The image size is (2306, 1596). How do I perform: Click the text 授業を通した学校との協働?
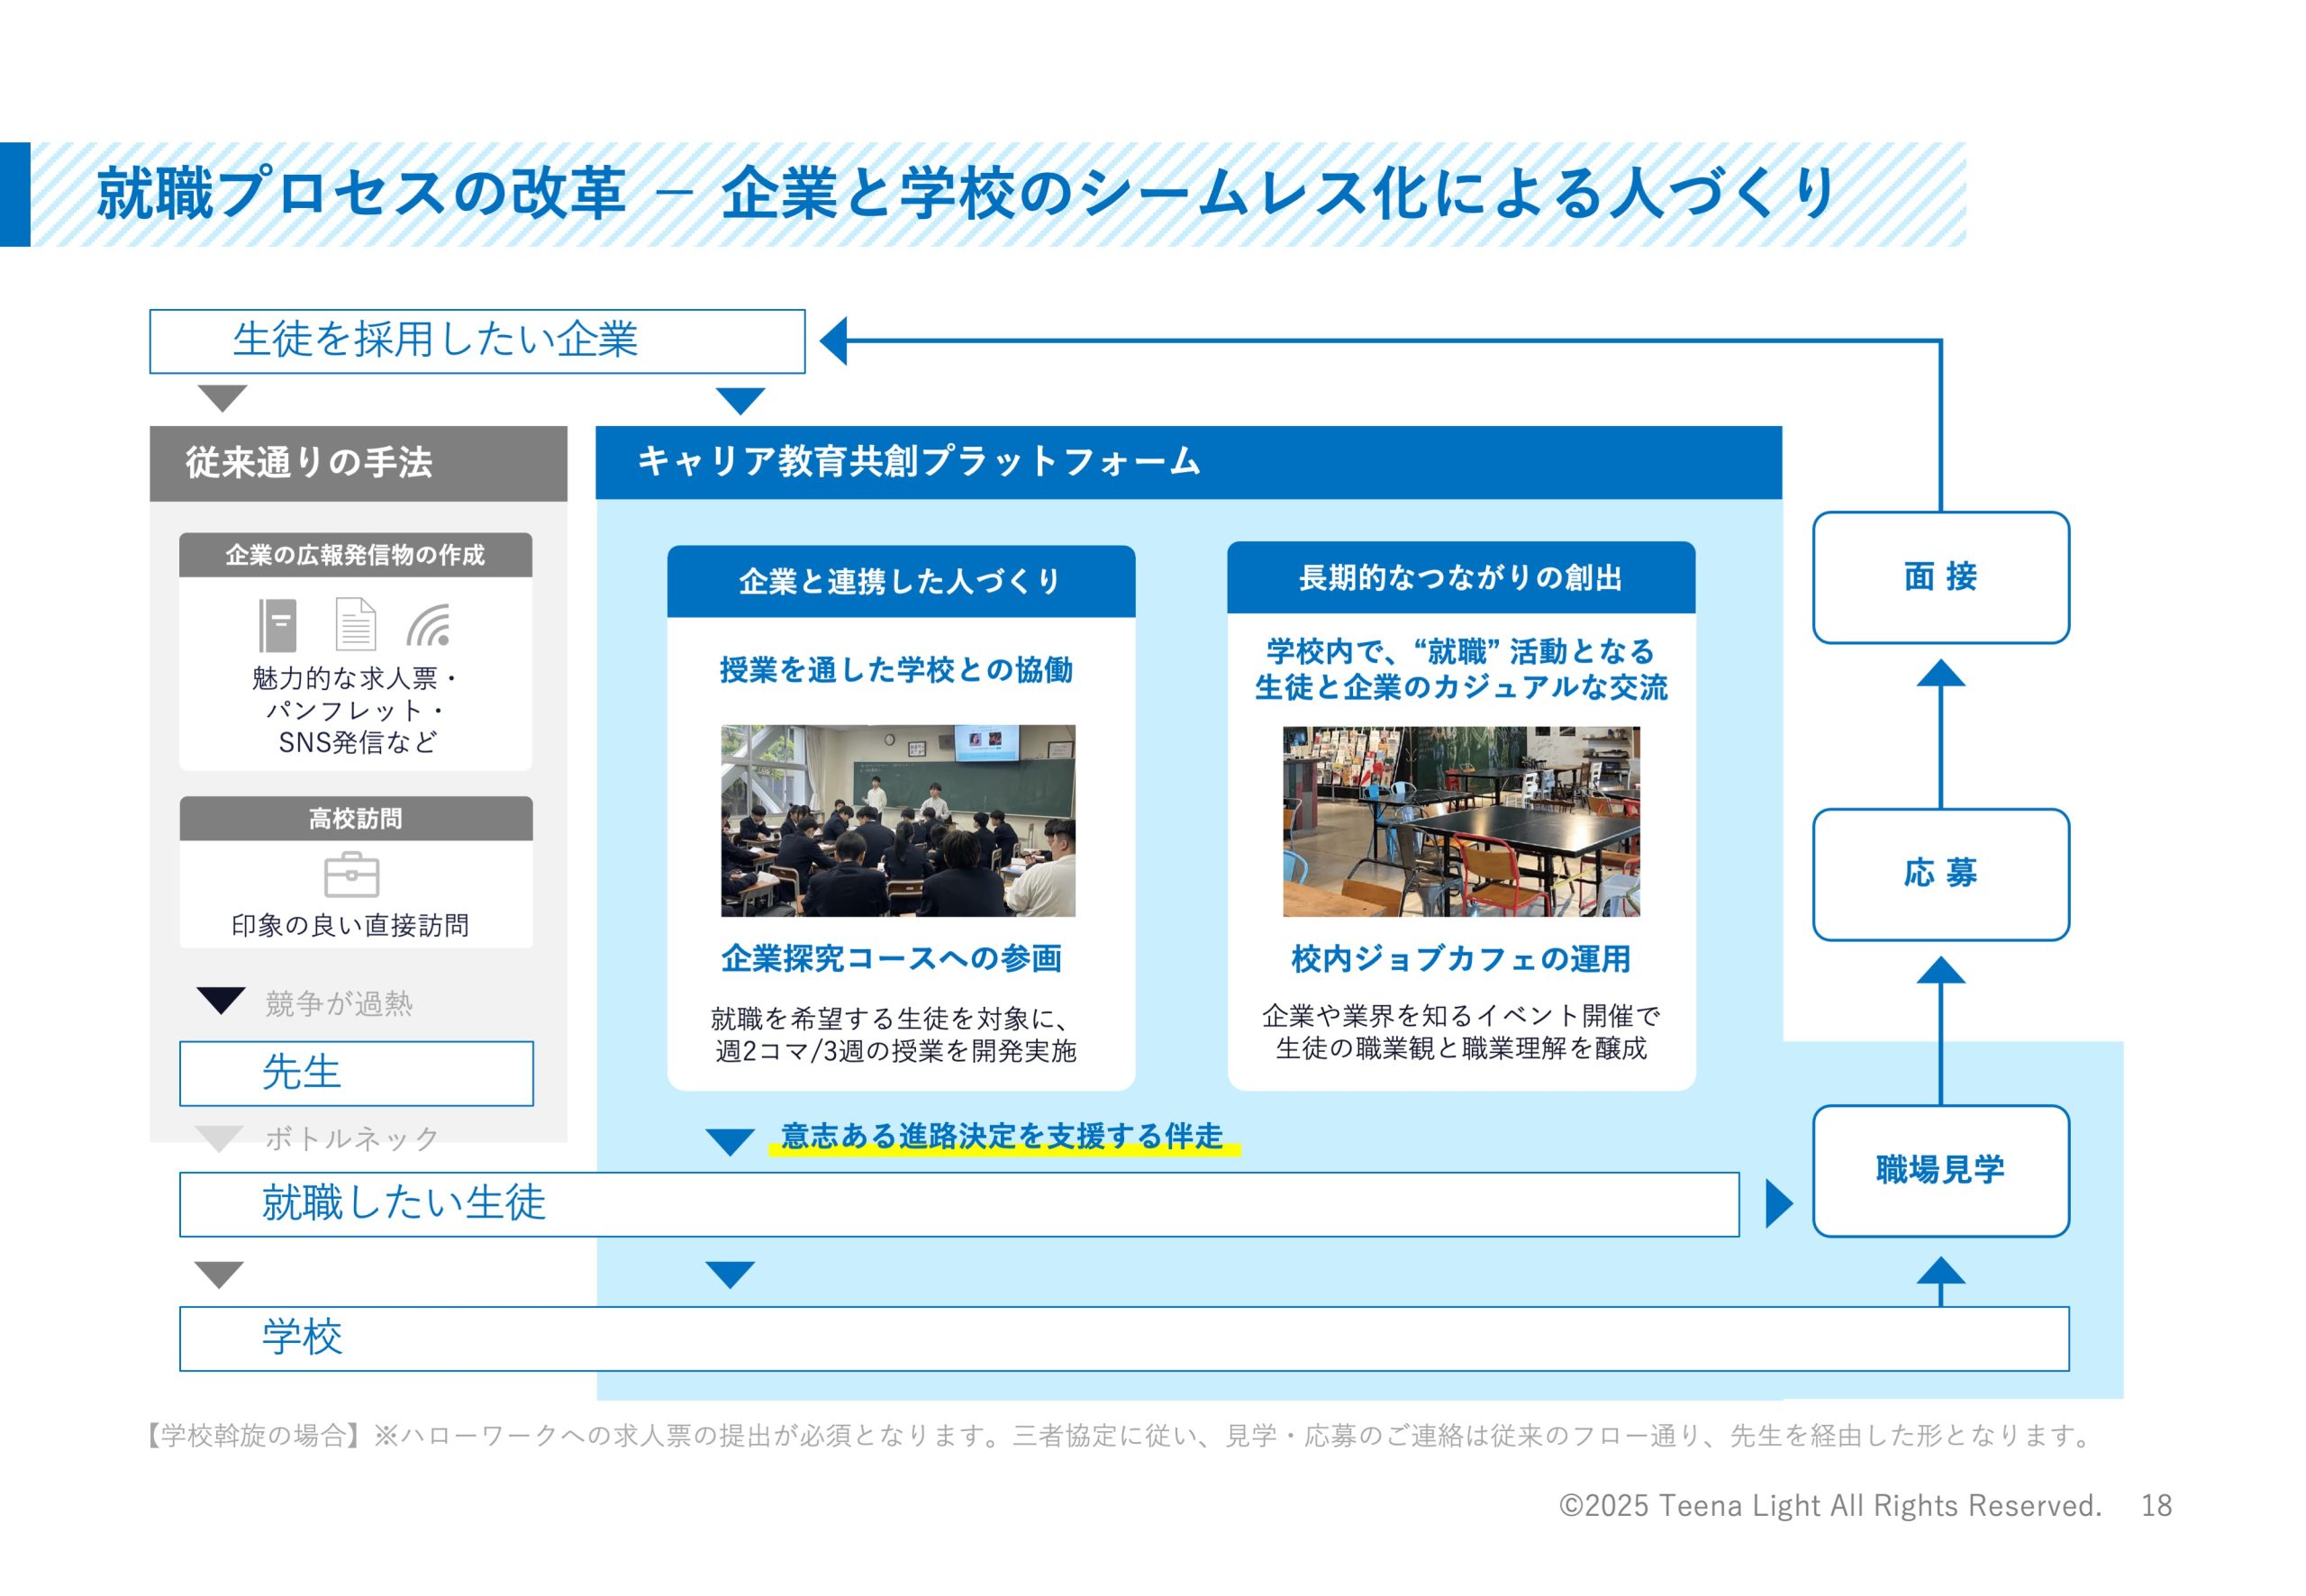pos(896,669)
